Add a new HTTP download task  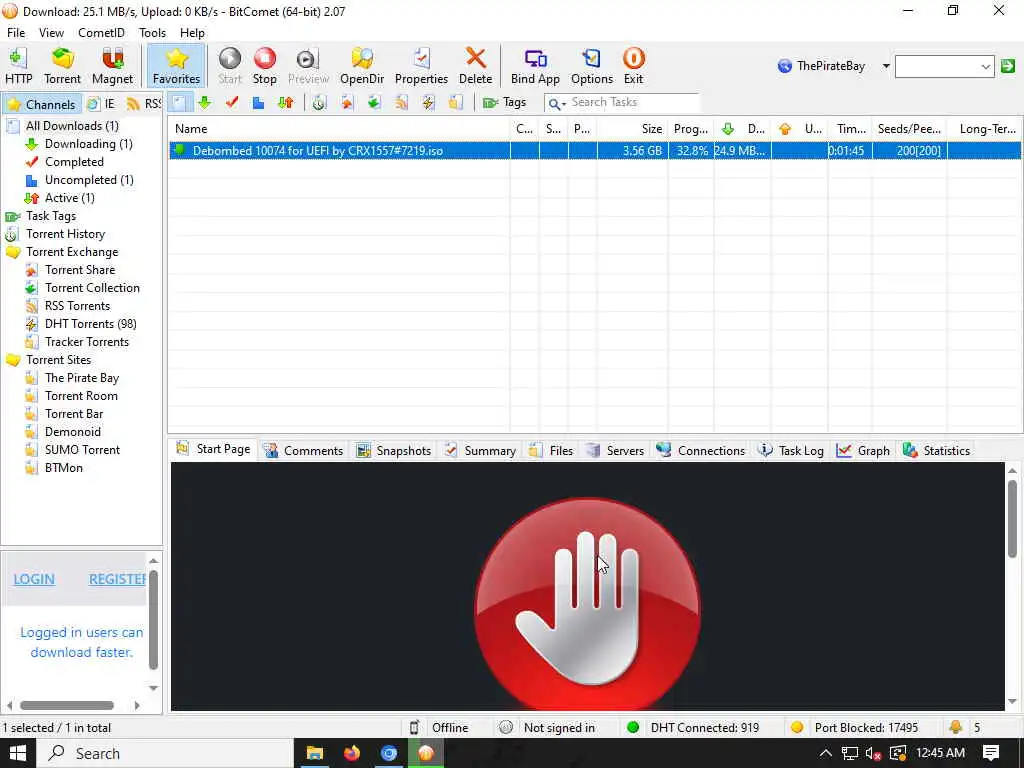pos(18,66)
